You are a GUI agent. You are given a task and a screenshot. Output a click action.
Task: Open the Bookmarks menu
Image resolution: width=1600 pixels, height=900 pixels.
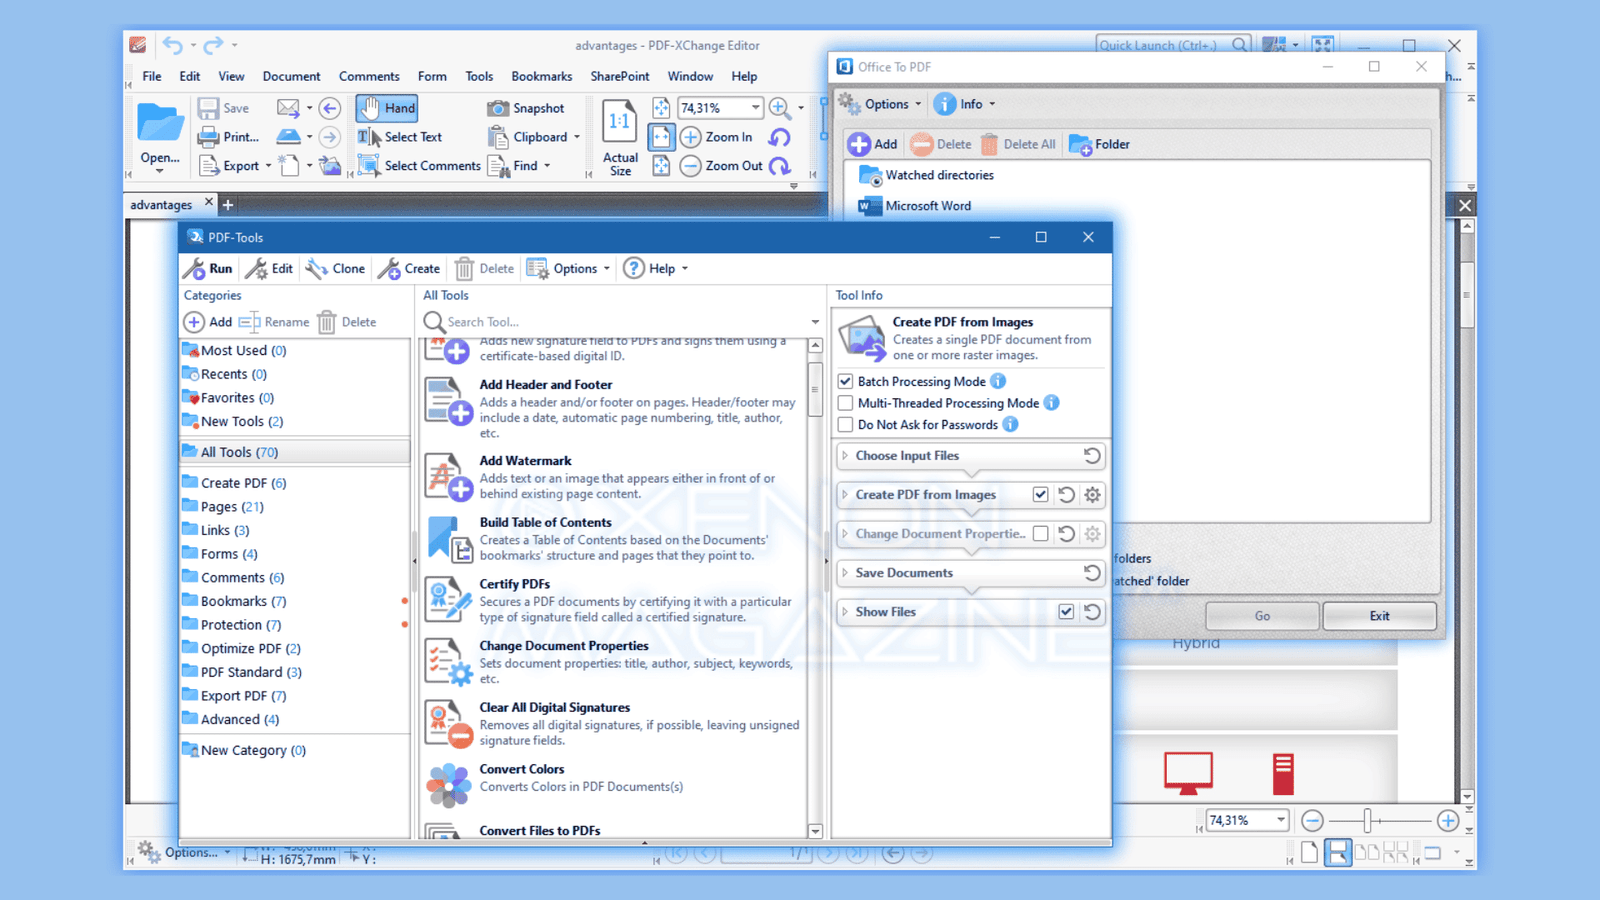coord(541,76)
